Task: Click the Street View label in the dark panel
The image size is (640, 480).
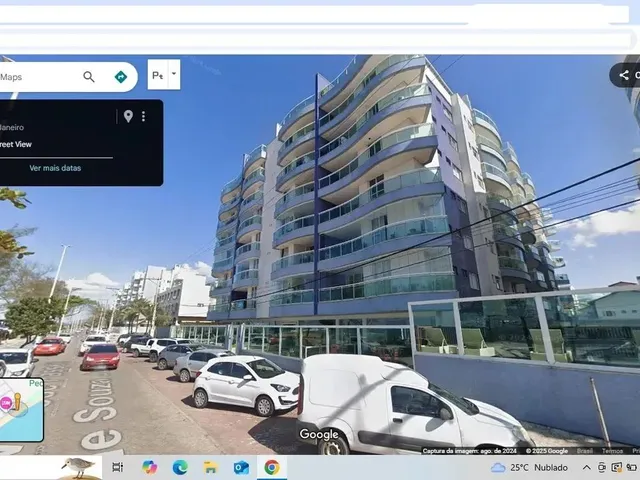Action: (x=16, y=144)
